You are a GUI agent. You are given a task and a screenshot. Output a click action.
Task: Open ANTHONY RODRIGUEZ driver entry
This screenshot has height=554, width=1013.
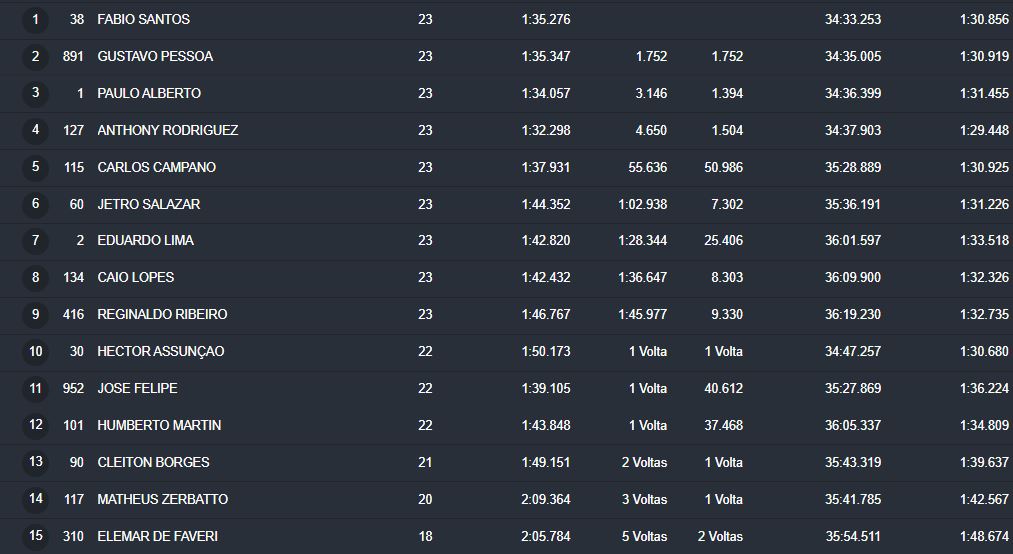167,130
